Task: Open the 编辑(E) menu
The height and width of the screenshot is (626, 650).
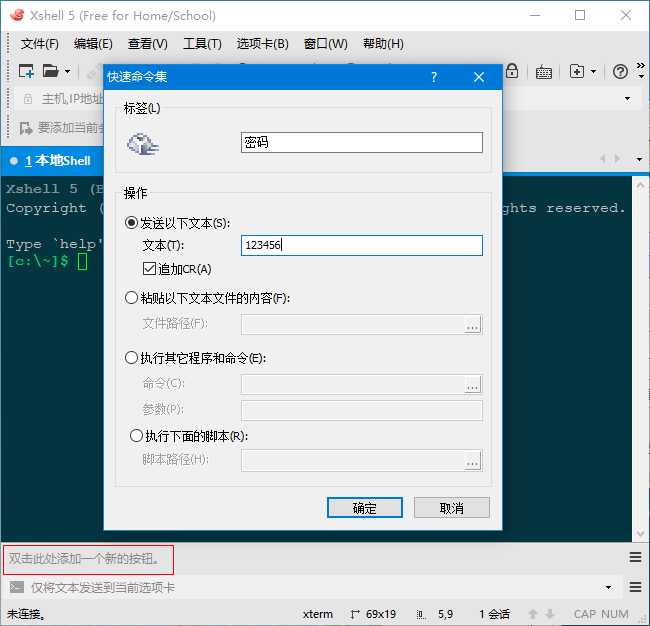Action: point(93,44)
